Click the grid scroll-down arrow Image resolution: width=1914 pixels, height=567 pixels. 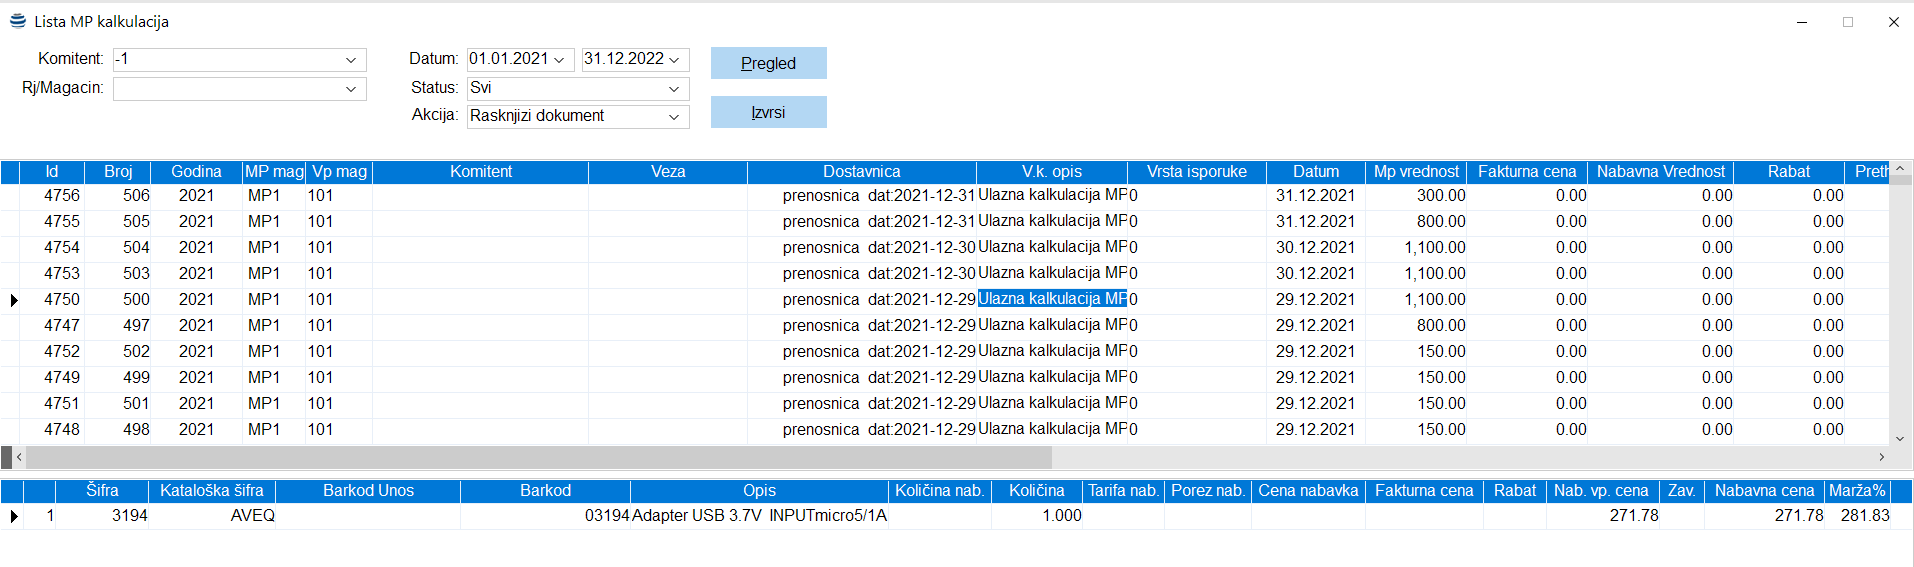(1900, 438)
